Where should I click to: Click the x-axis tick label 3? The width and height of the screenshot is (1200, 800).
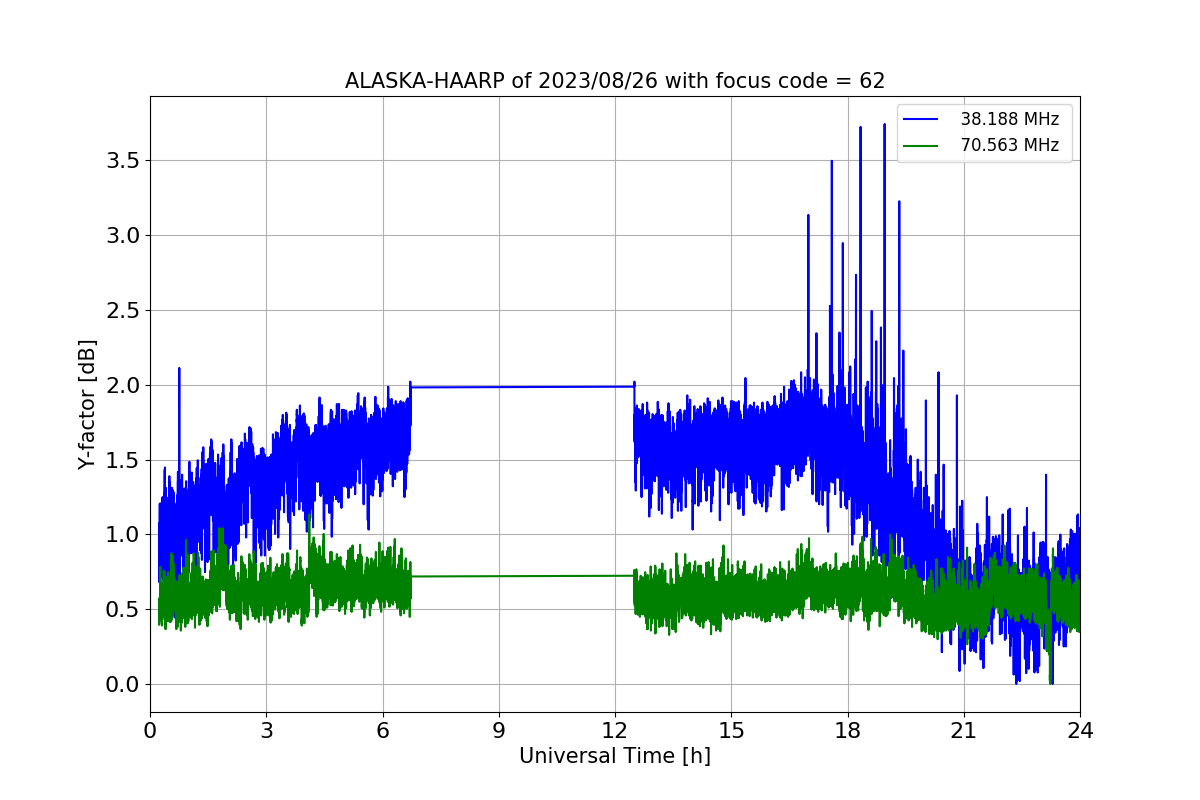(x=266, y=730)
